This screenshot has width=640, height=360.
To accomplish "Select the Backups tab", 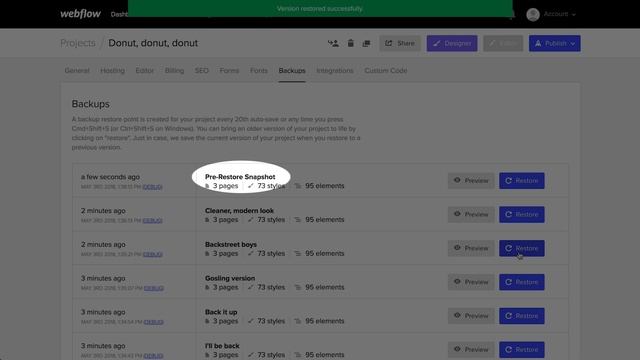I will [x=292, y=71].
